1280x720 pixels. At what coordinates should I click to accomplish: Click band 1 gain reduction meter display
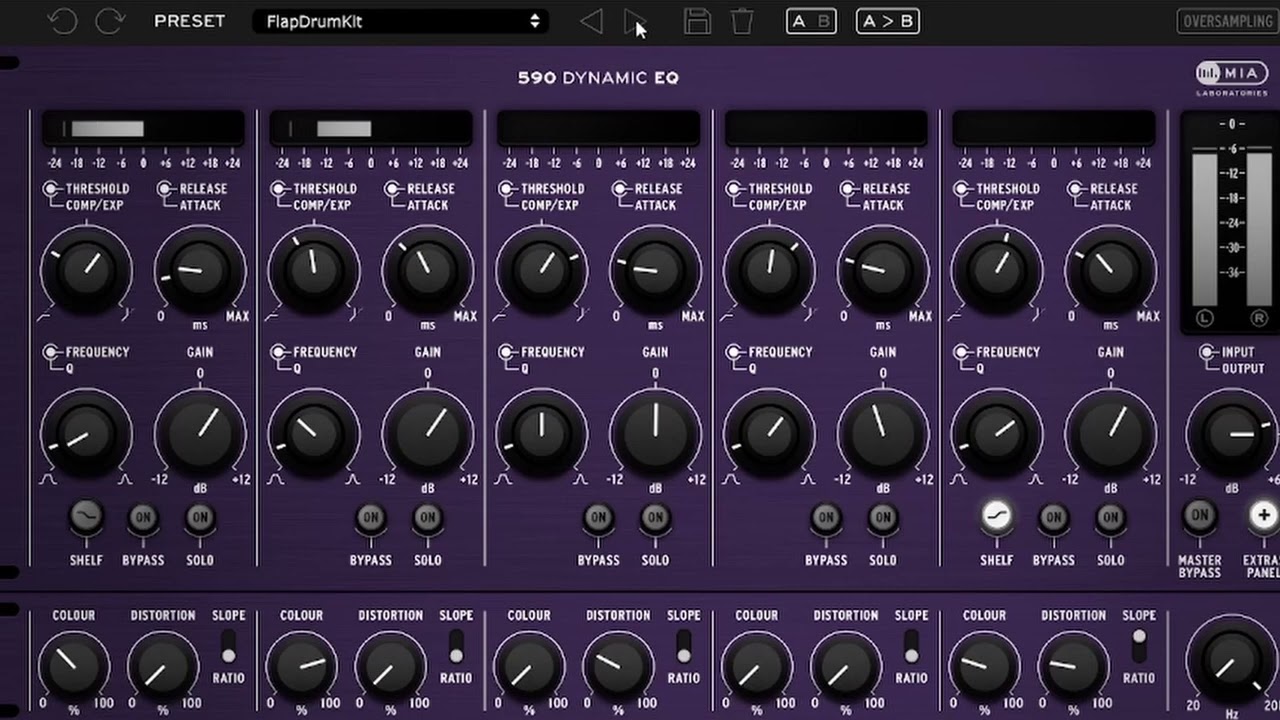pyautogui.click(x=143, y=128)
